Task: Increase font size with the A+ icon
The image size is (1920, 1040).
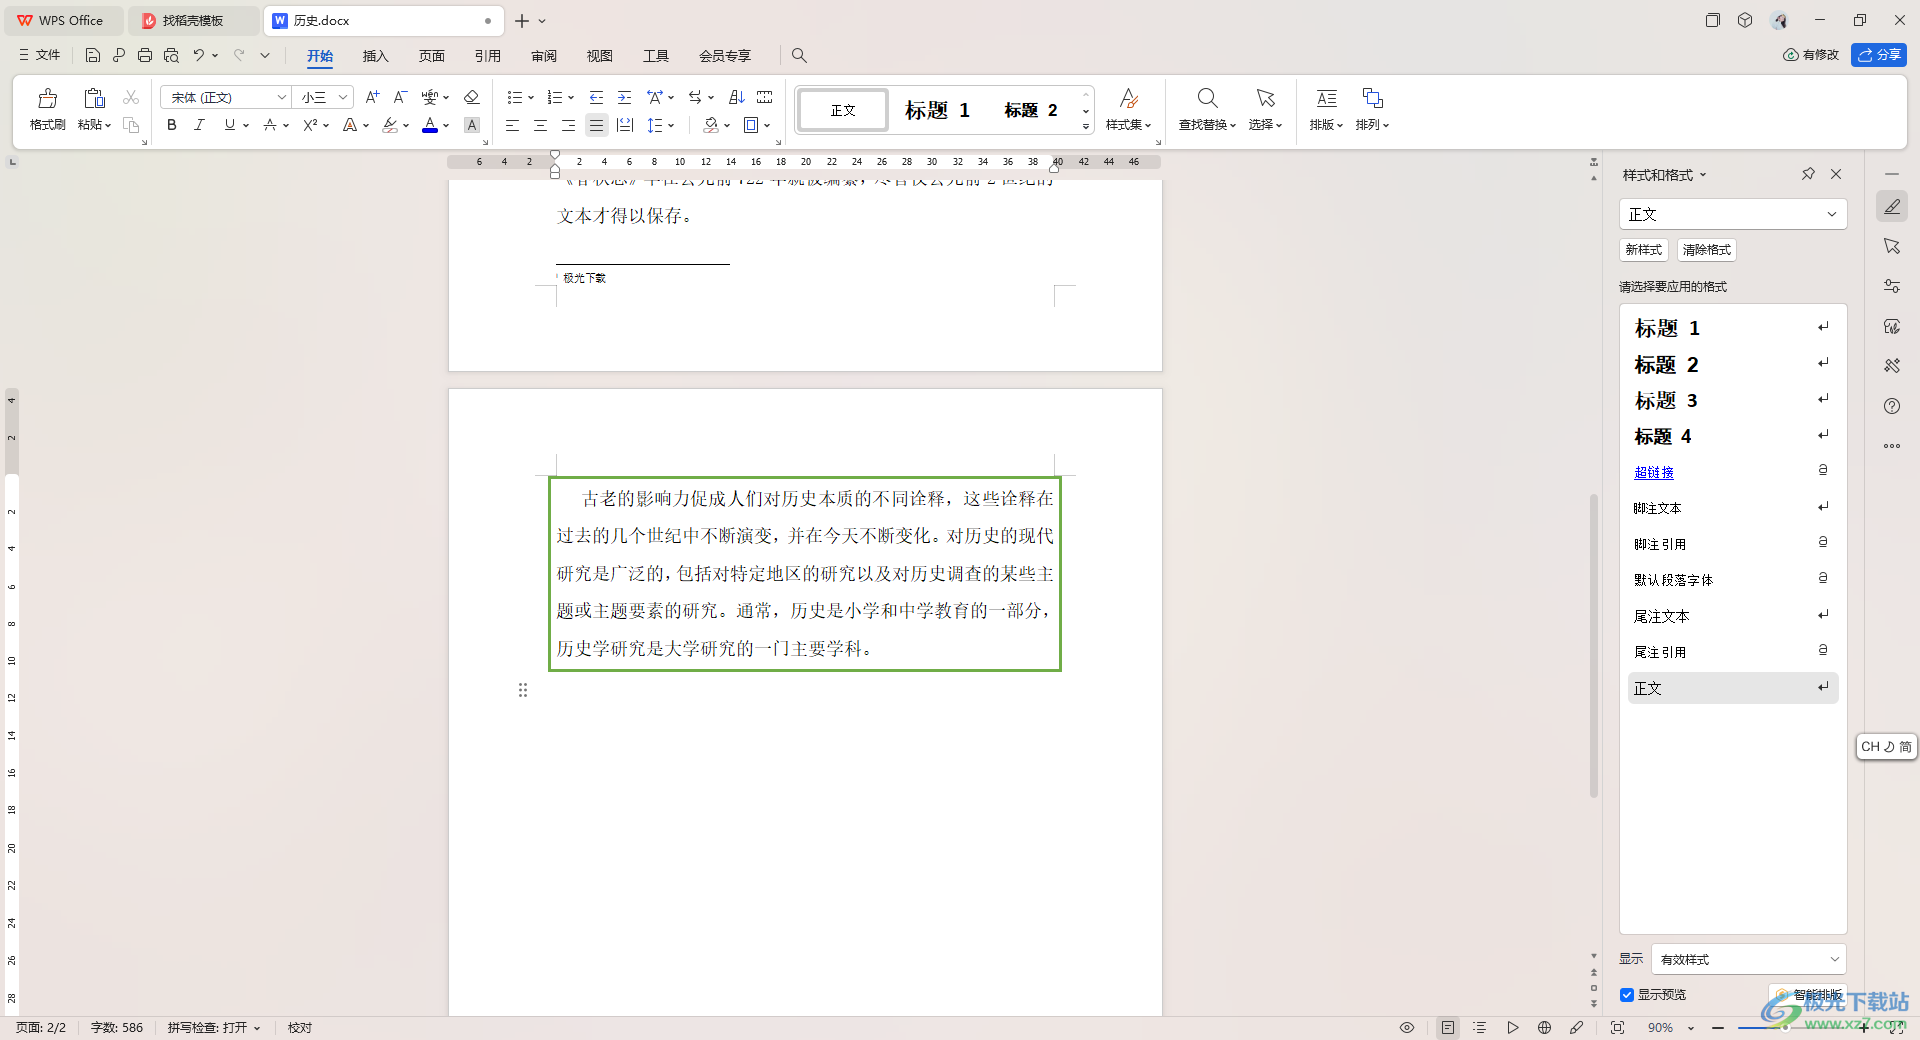Action: click(x=372, y=97)
